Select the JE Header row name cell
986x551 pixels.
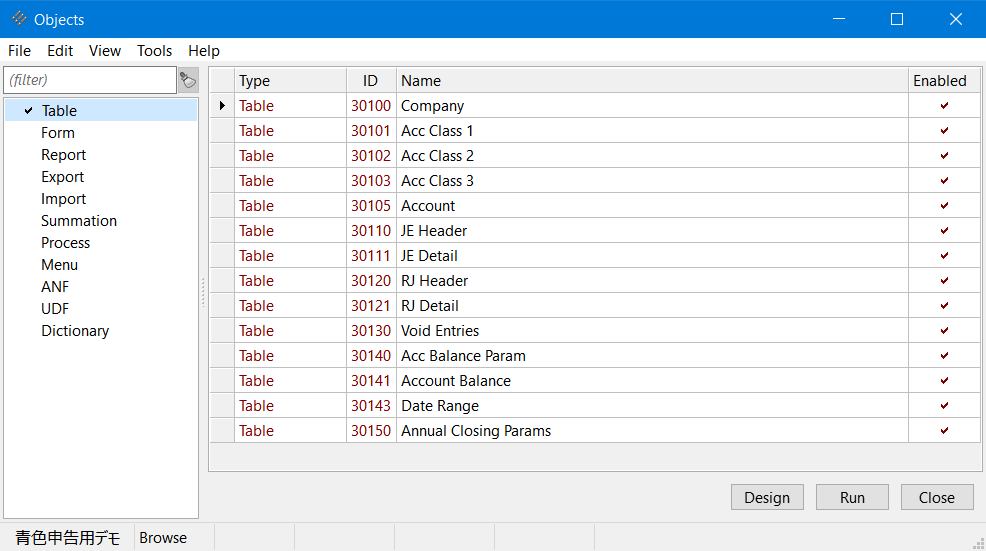pos(434,231)
